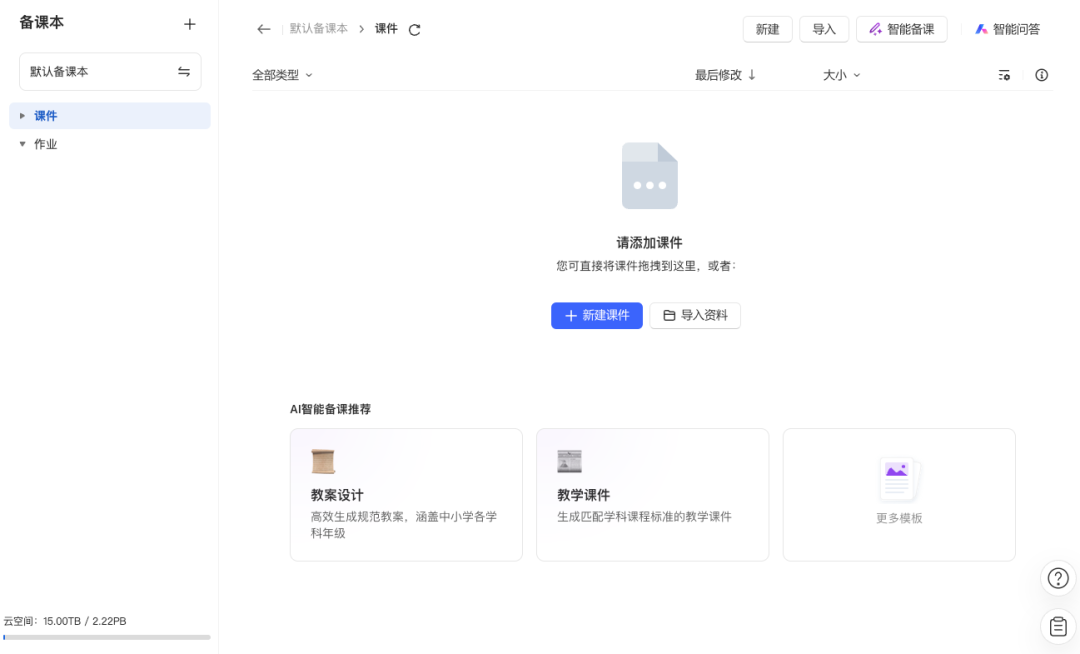This screenshot has width=1080, height=654.
Task: Expand the 课件 sidebar section
Action: point(23,115)
